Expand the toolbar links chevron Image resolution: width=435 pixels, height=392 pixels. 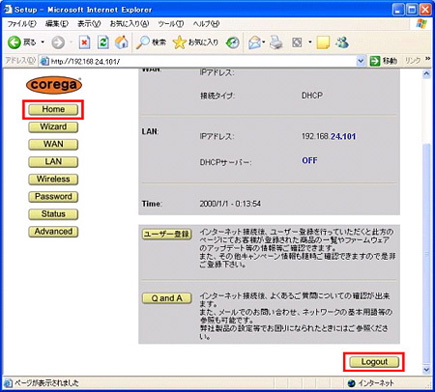[x=428, y=59]
